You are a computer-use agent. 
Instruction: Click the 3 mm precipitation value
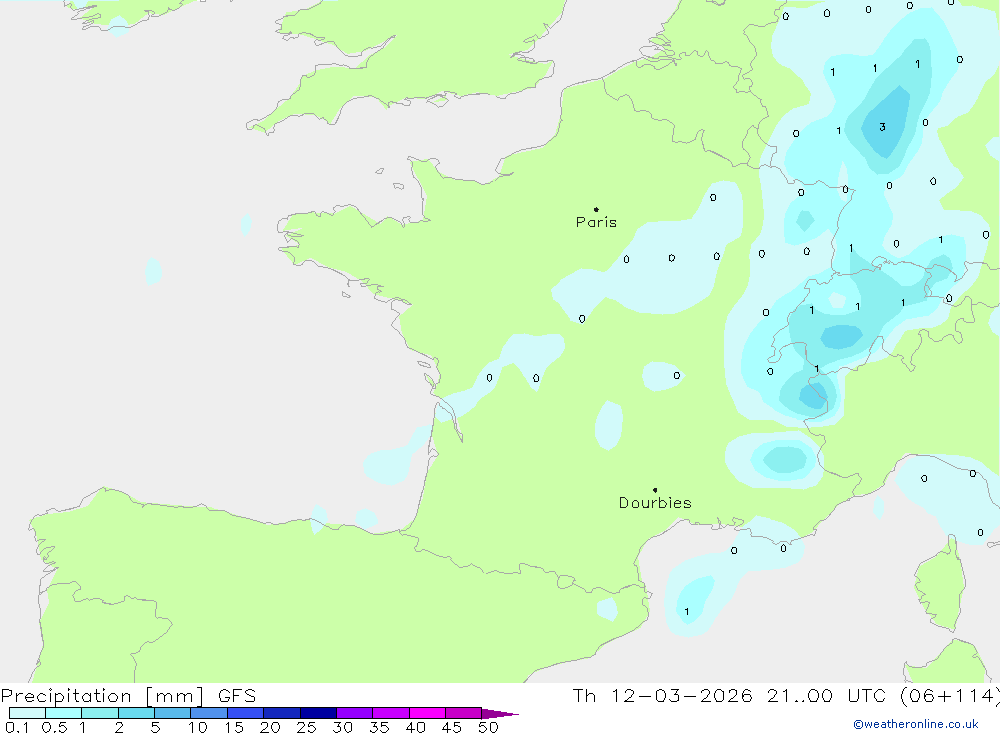(x=883, y=127)
